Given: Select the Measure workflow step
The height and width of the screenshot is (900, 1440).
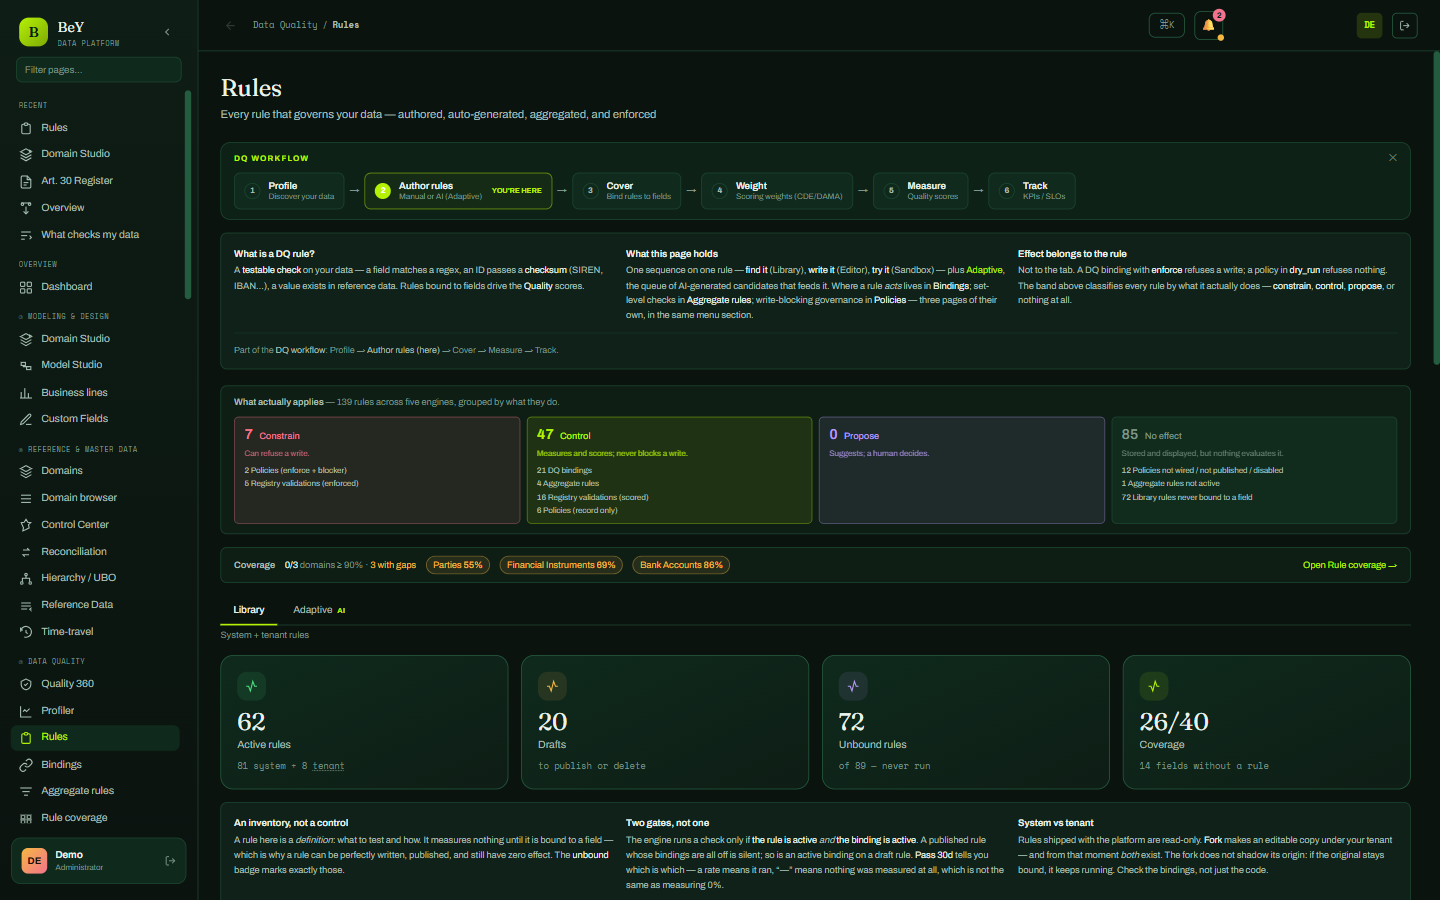Looking at the screenshot, I should click(x=921, y=190).
